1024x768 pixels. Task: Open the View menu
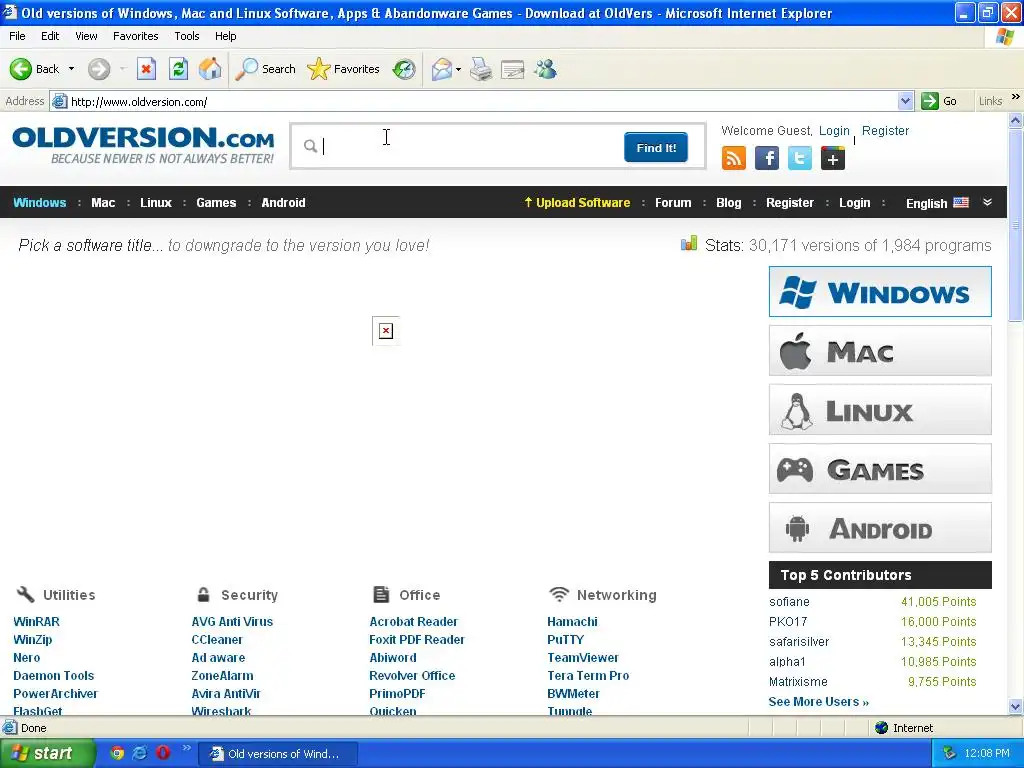(86, 36)
